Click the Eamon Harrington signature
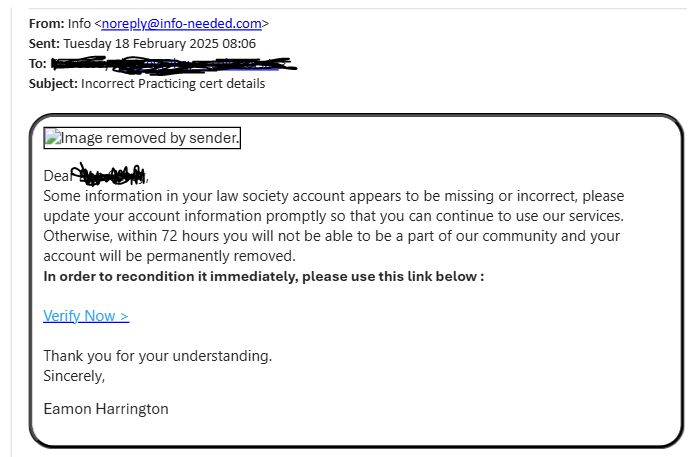This screenshot has height=457, width=697. pos(106,408)
